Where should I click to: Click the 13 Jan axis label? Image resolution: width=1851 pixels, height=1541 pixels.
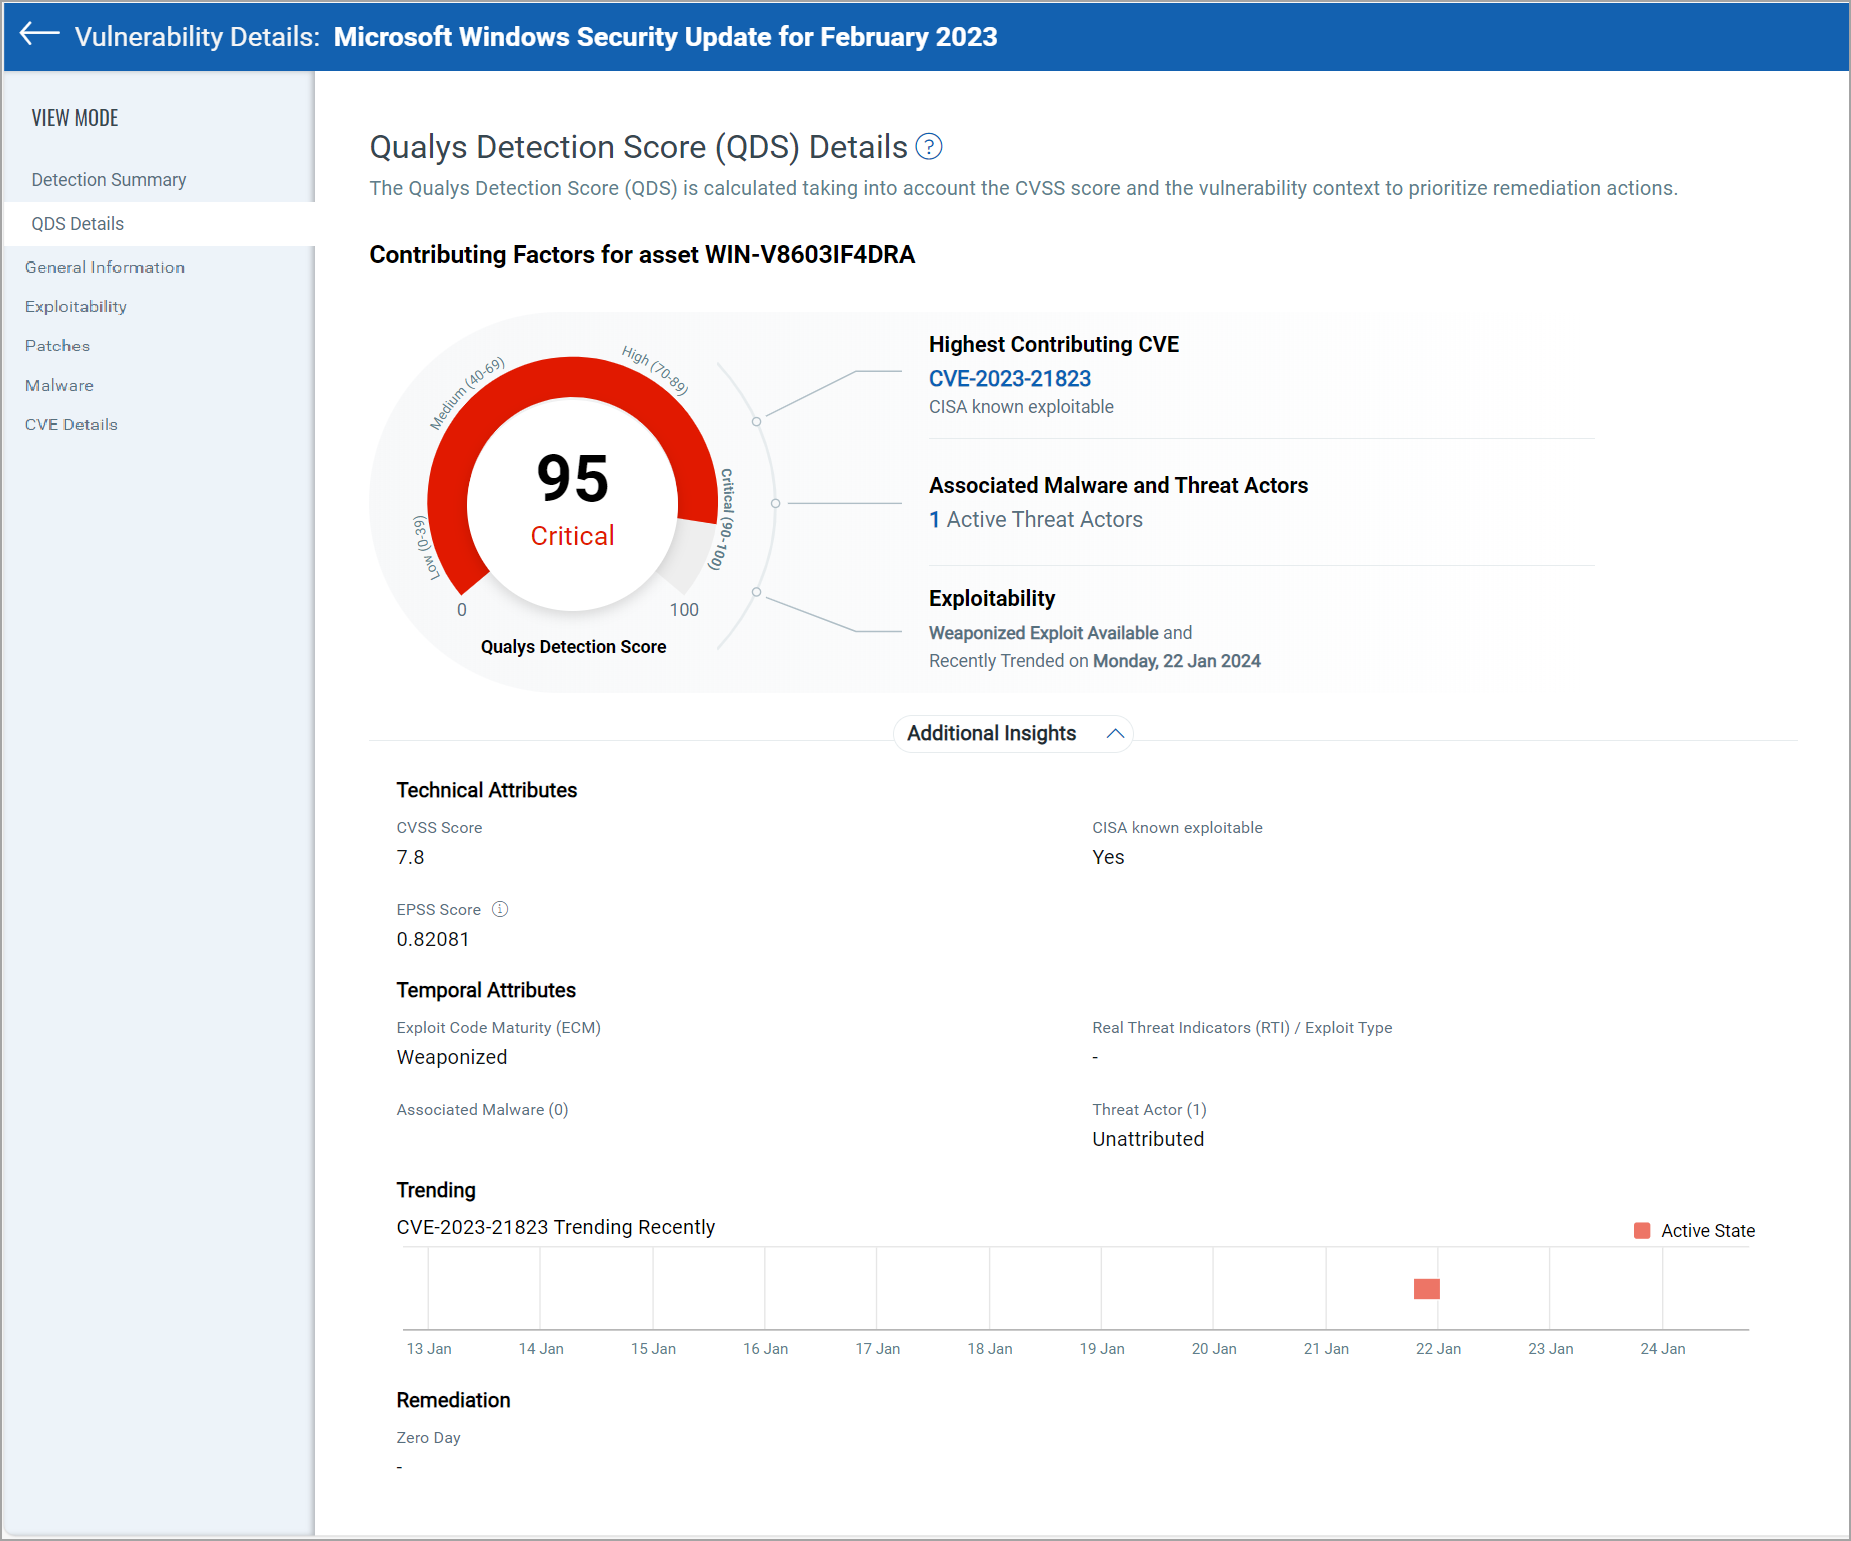pyautogui.click(x=429, y=1348)
